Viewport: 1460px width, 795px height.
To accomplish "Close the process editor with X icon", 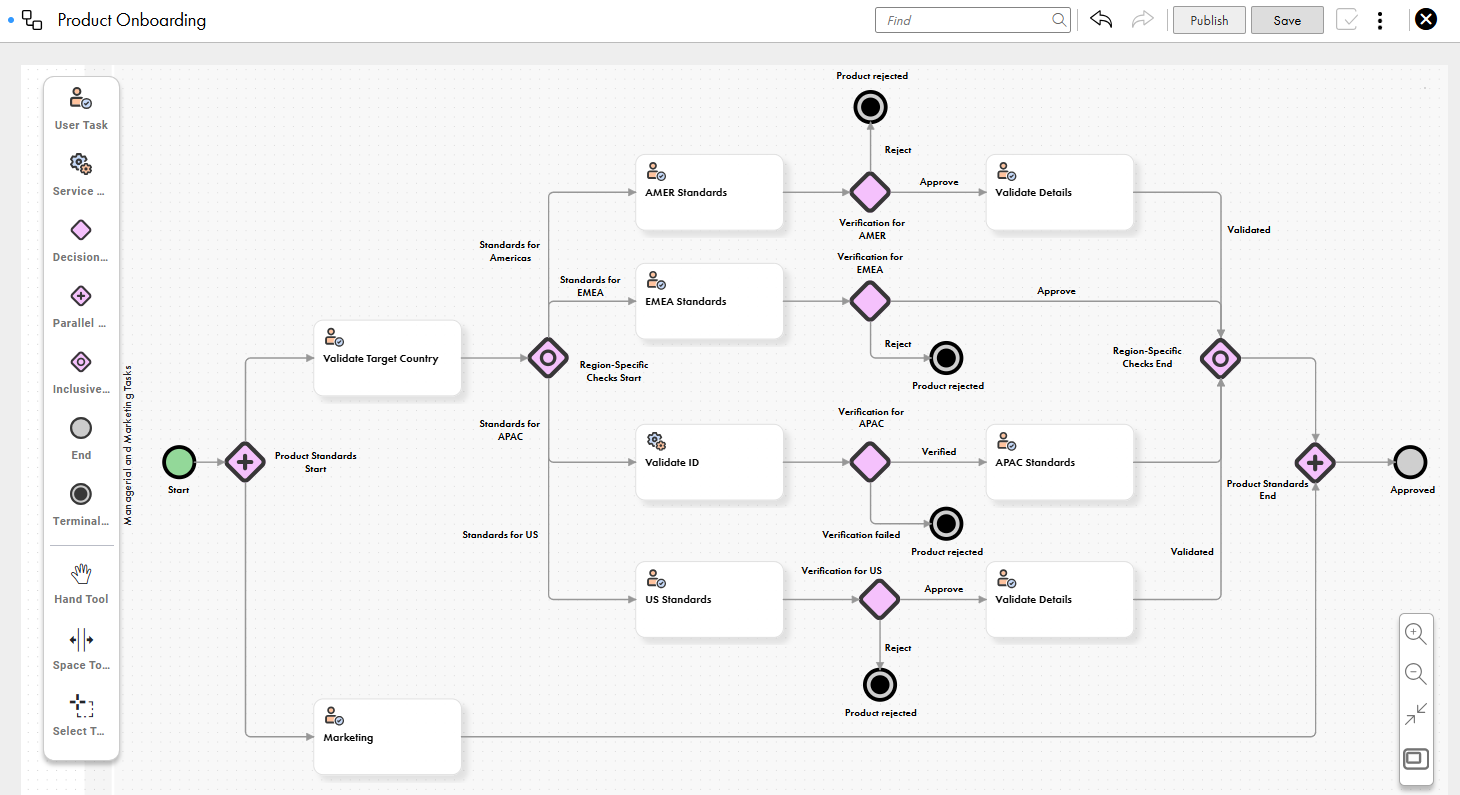I will (x=1425, y=20).
